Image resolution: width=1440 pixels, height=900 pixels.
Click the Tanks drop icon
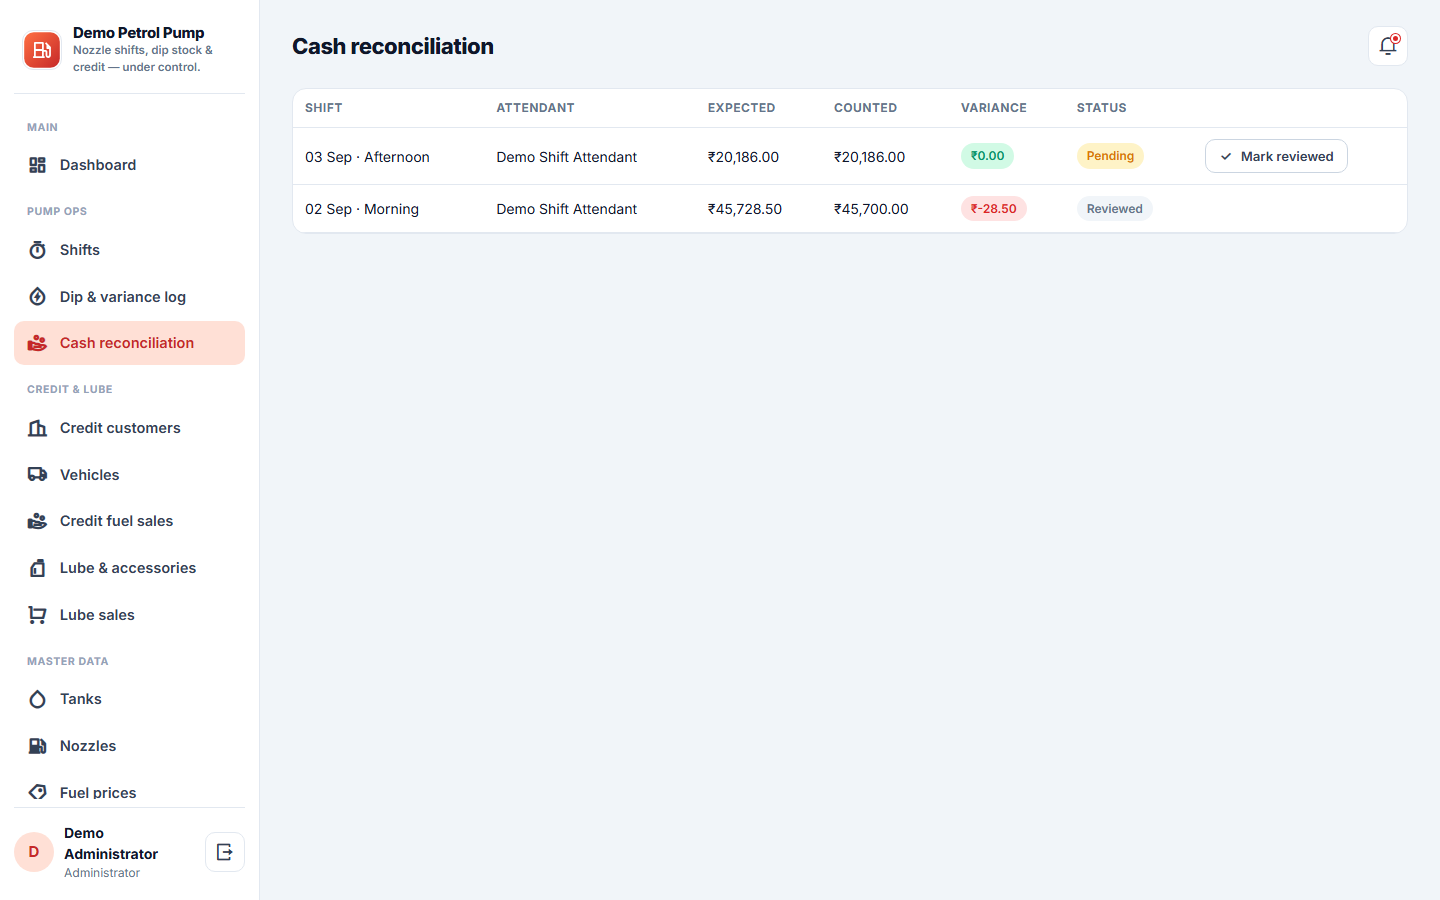click(x=38, y=699)
